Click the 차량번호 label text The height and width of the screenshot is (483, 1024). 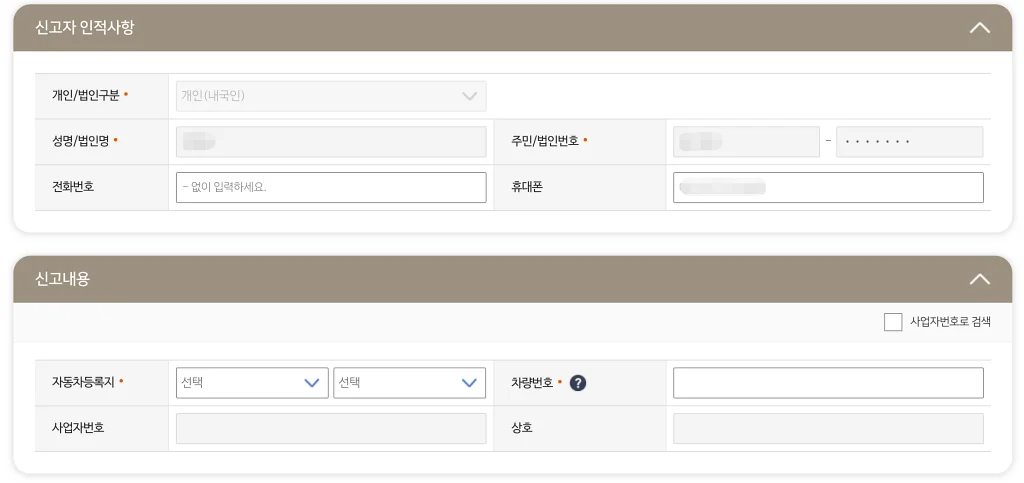pyautogui.click(x=532, y=382)
